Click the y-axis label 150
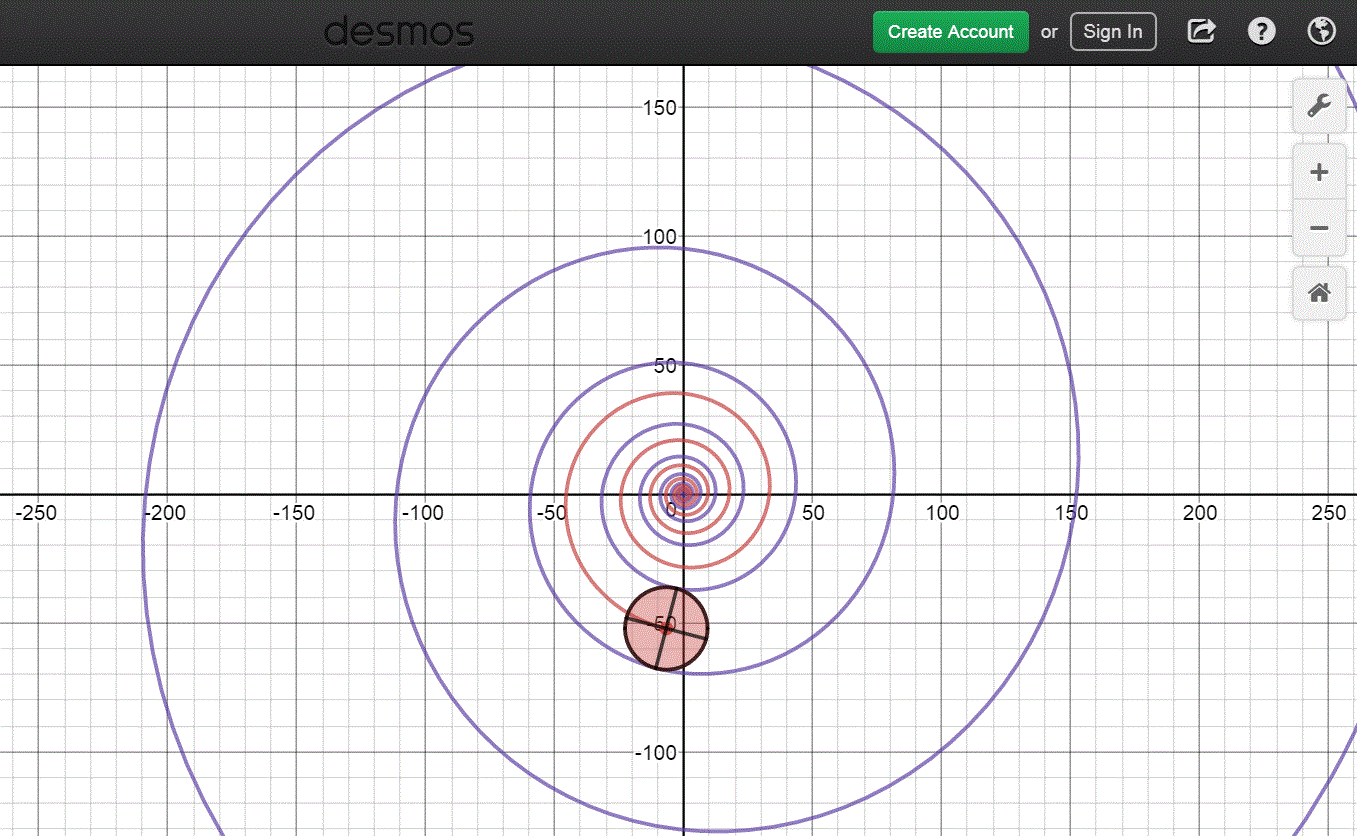This screenshot has height=836, width=1357. click(x=658, y=107)
